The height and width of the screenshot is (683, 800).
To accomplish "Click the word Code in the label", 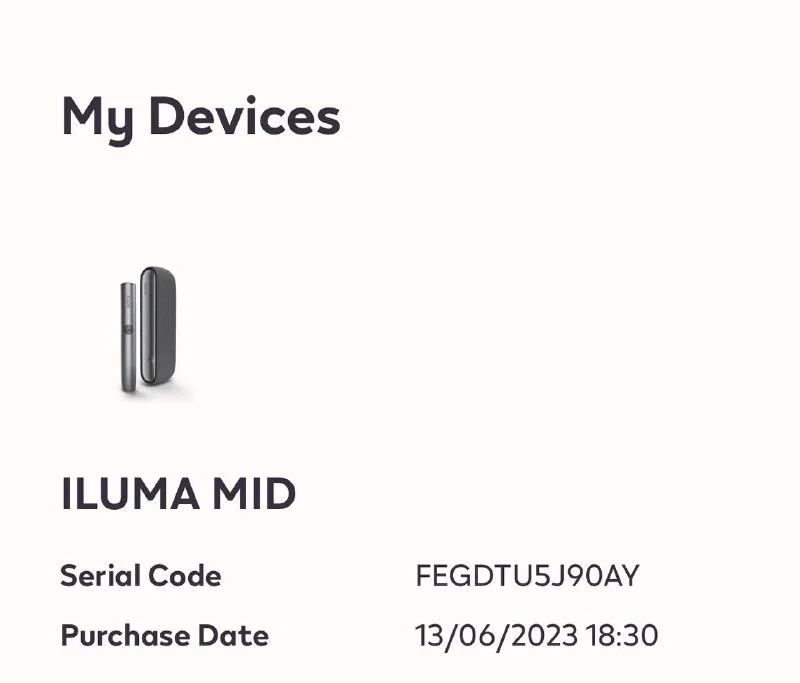I will [186, 576].
